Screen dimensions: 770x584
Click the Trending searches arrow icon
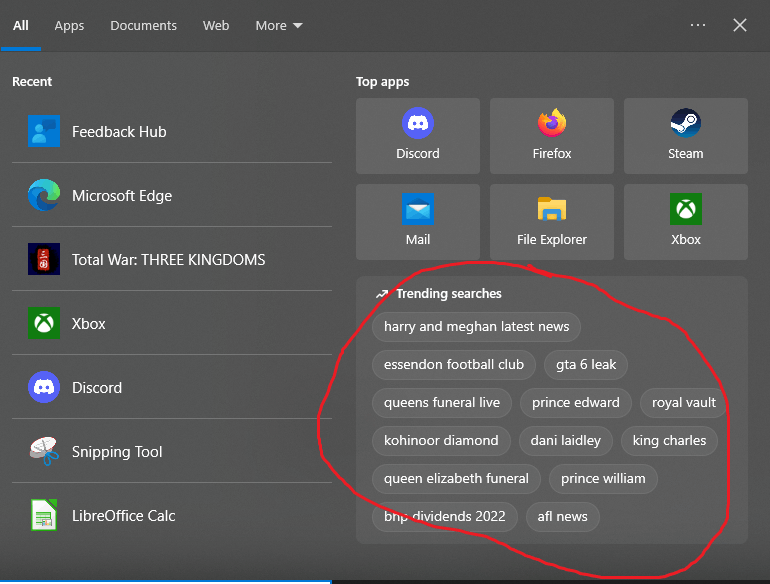tap(382, 294)
